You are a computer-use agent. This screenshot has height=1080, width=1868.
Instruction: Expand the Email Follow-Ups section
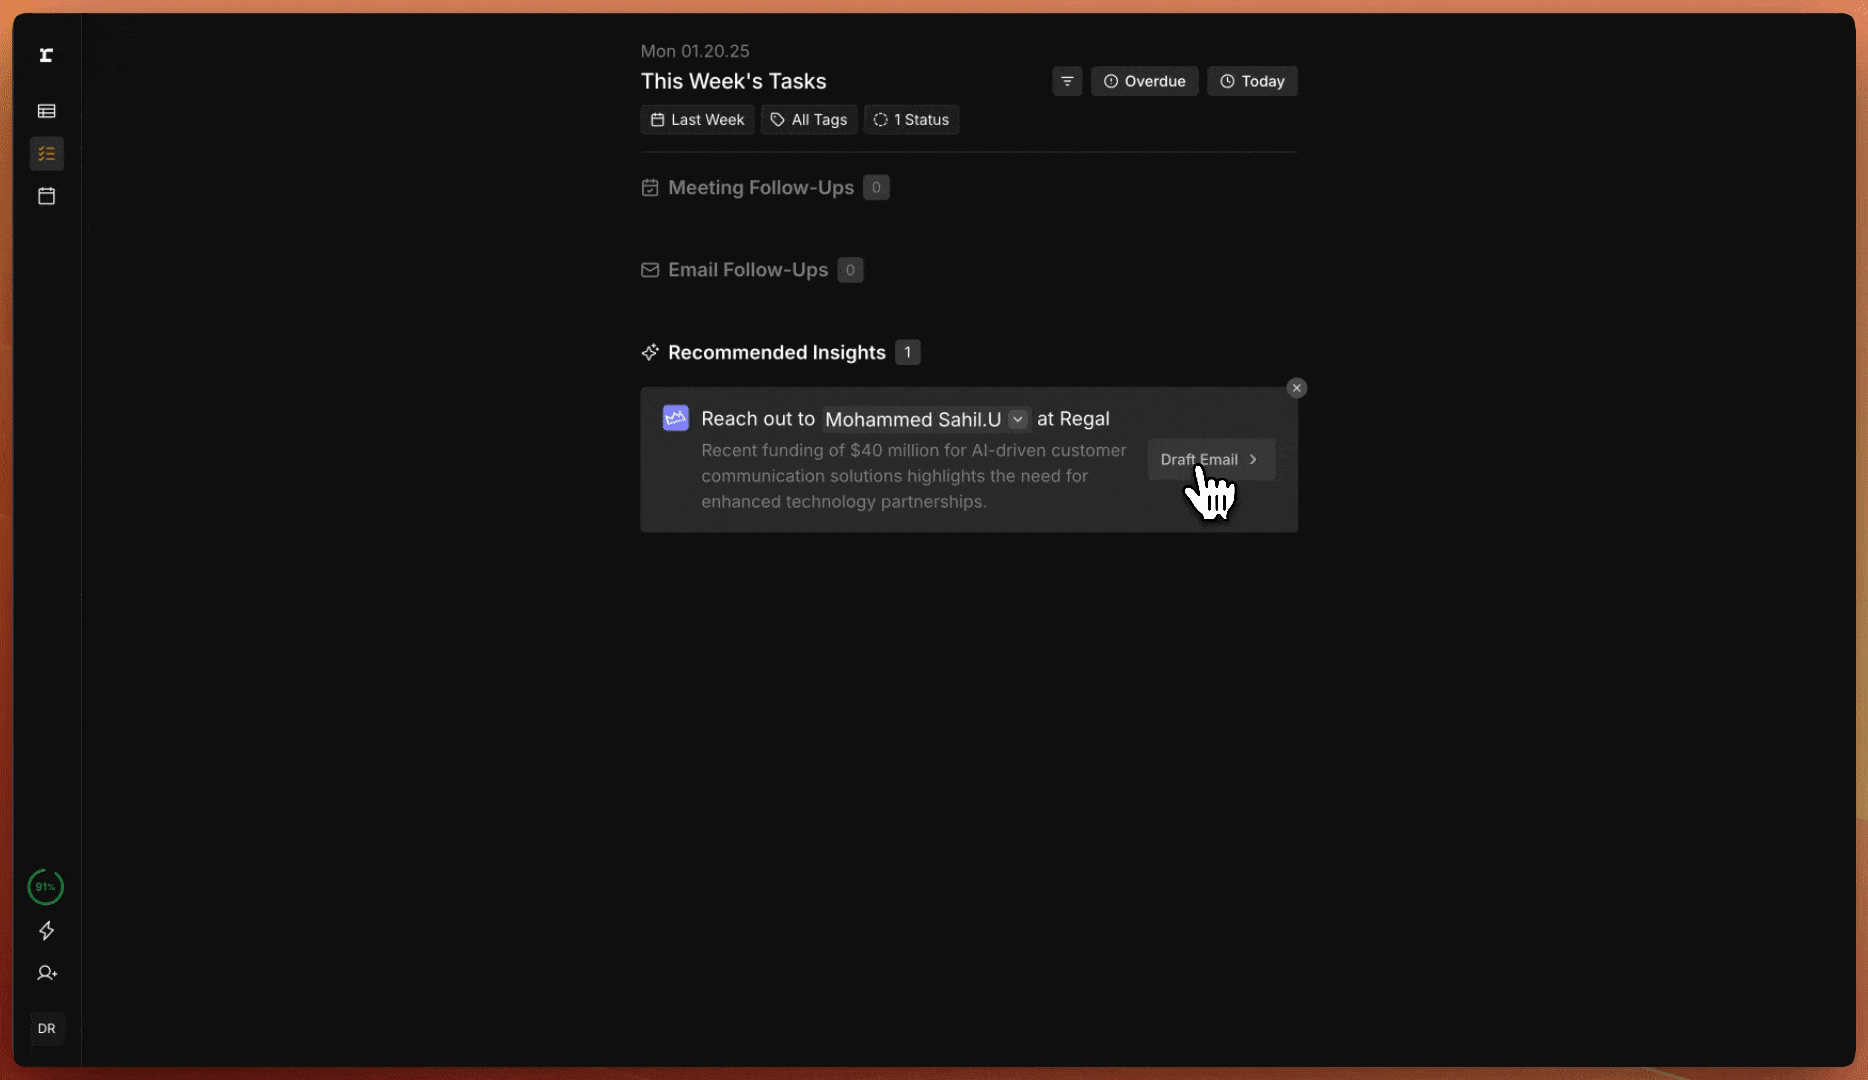(x=747, y=270)
